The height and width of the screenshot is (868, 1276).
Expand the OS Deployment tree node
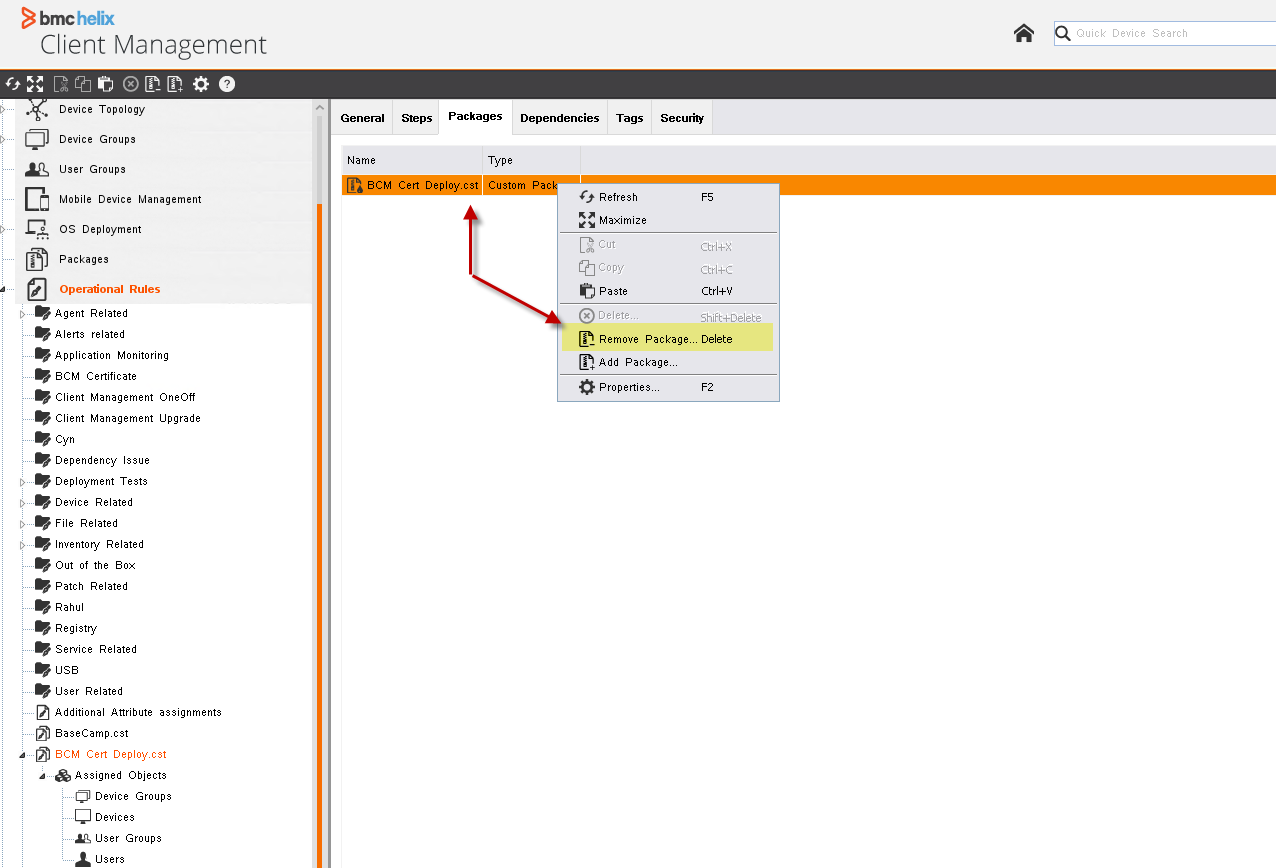tap(3, 229)
